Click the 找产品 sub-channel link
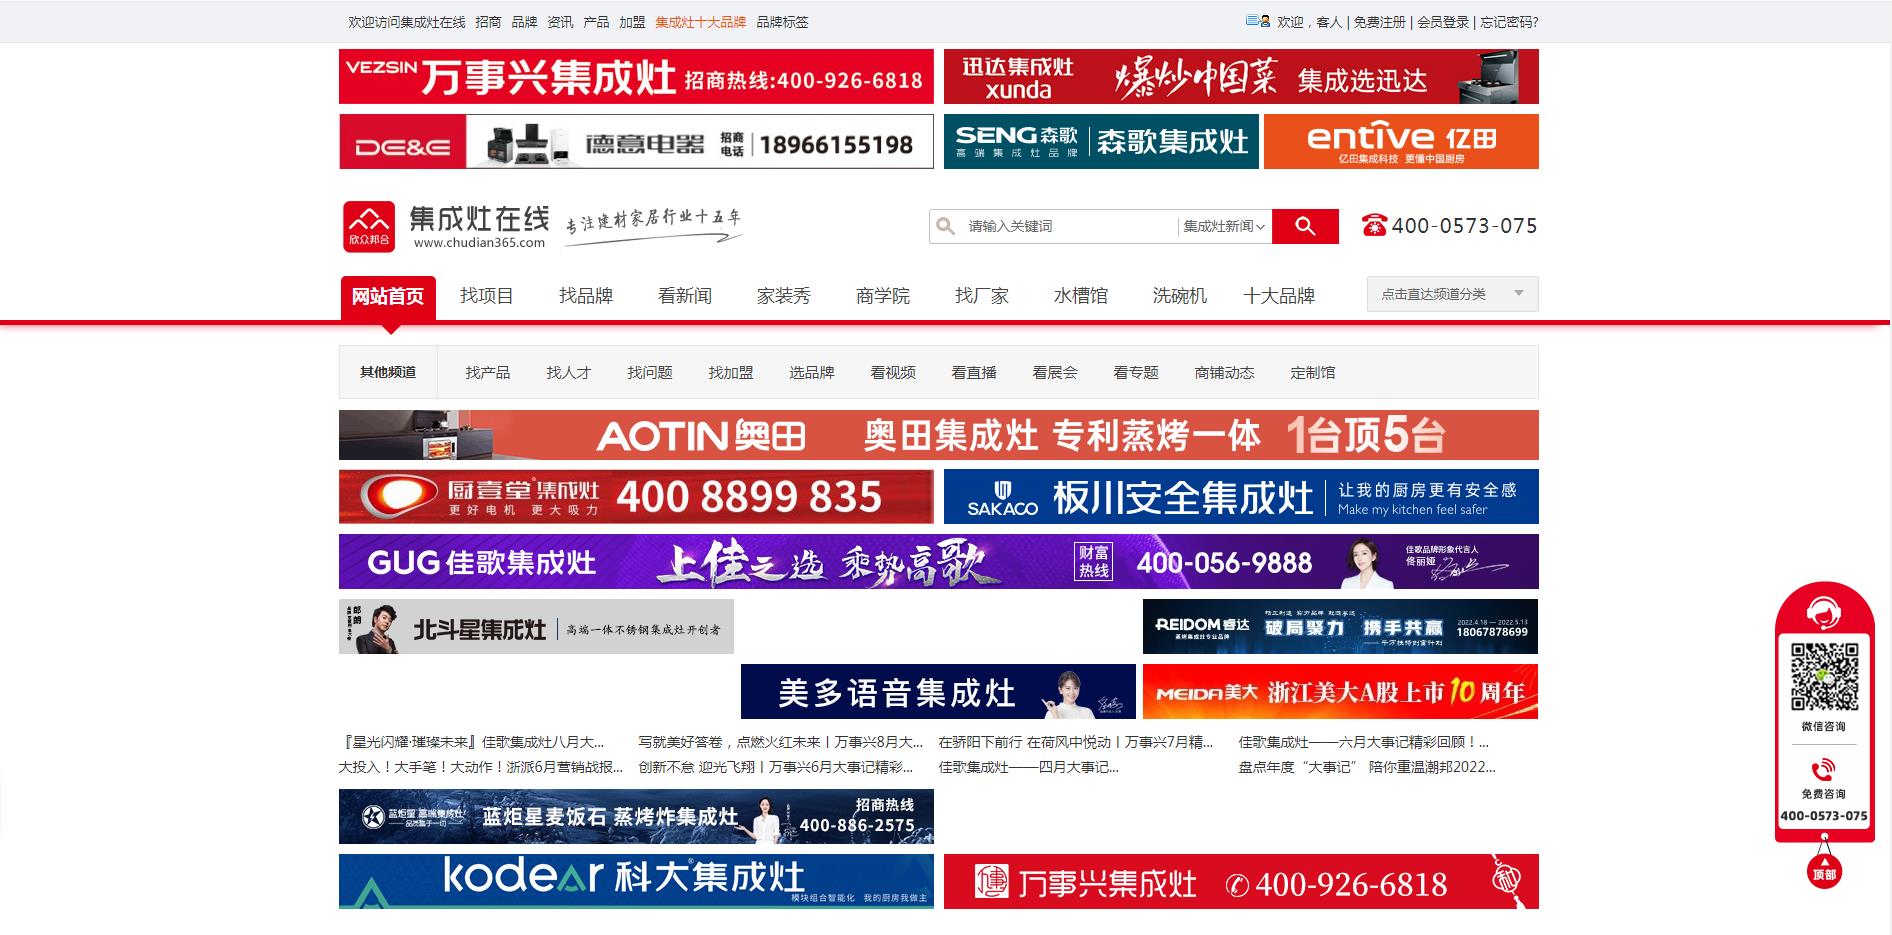This screenshot has width=1892, height=935. (x=488, y=372)
